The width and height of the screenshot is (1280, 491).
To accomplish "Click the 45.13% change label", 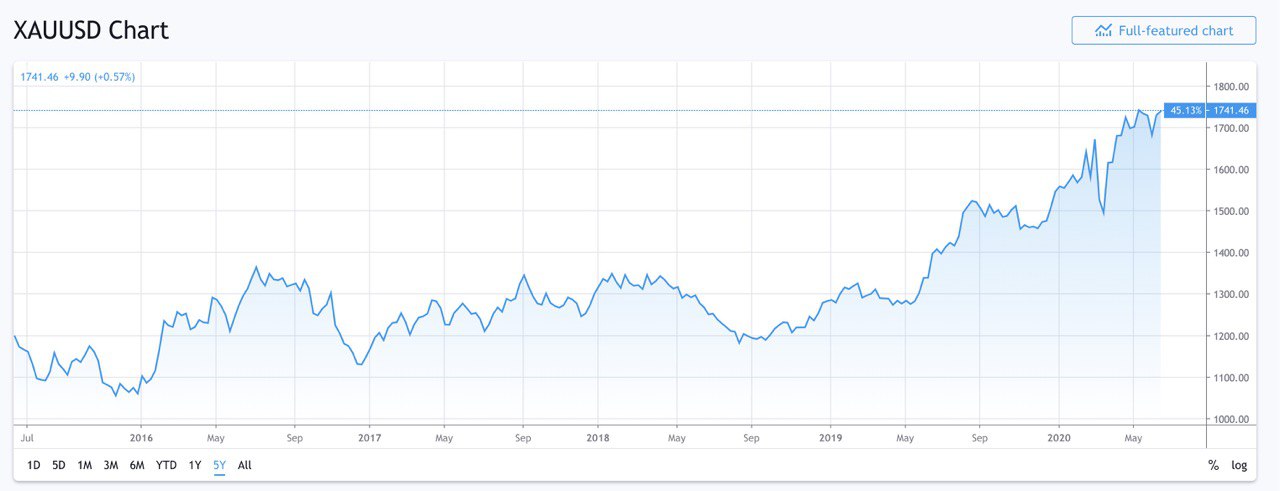I will click(1186, 110).
